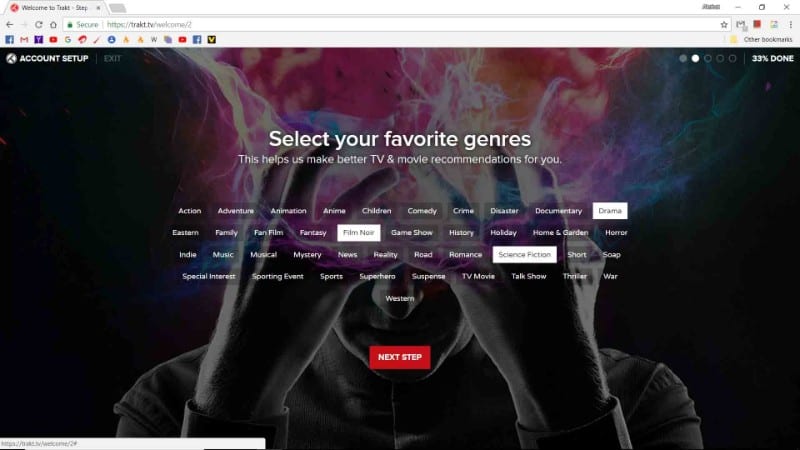The width and height of the screenshot is (800, 450).
Task: Click the Trakt logo icon in header
Action: pos(11,59)
